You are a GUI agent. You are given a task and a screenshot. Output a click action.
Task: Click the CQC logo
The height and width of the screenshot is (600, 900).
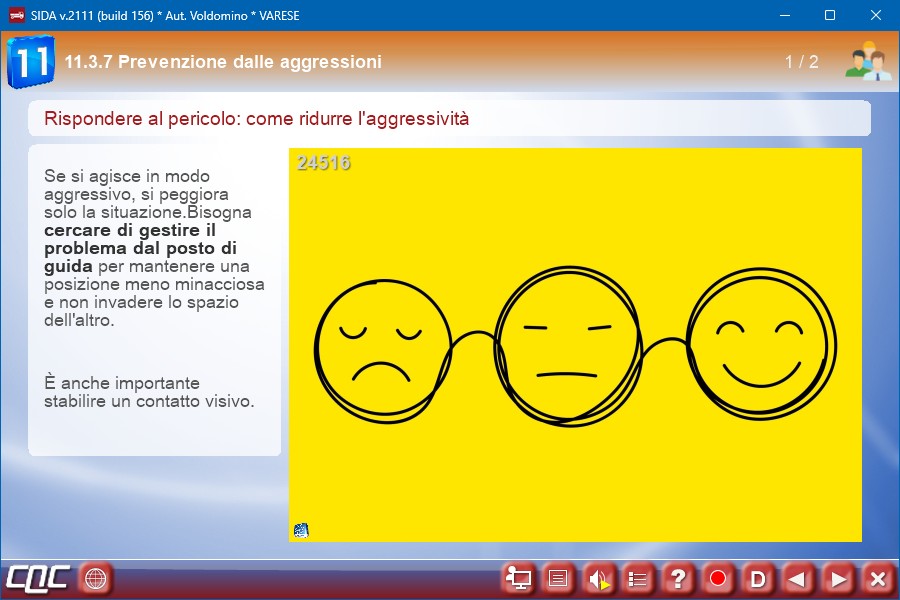[x=38, y=578]
